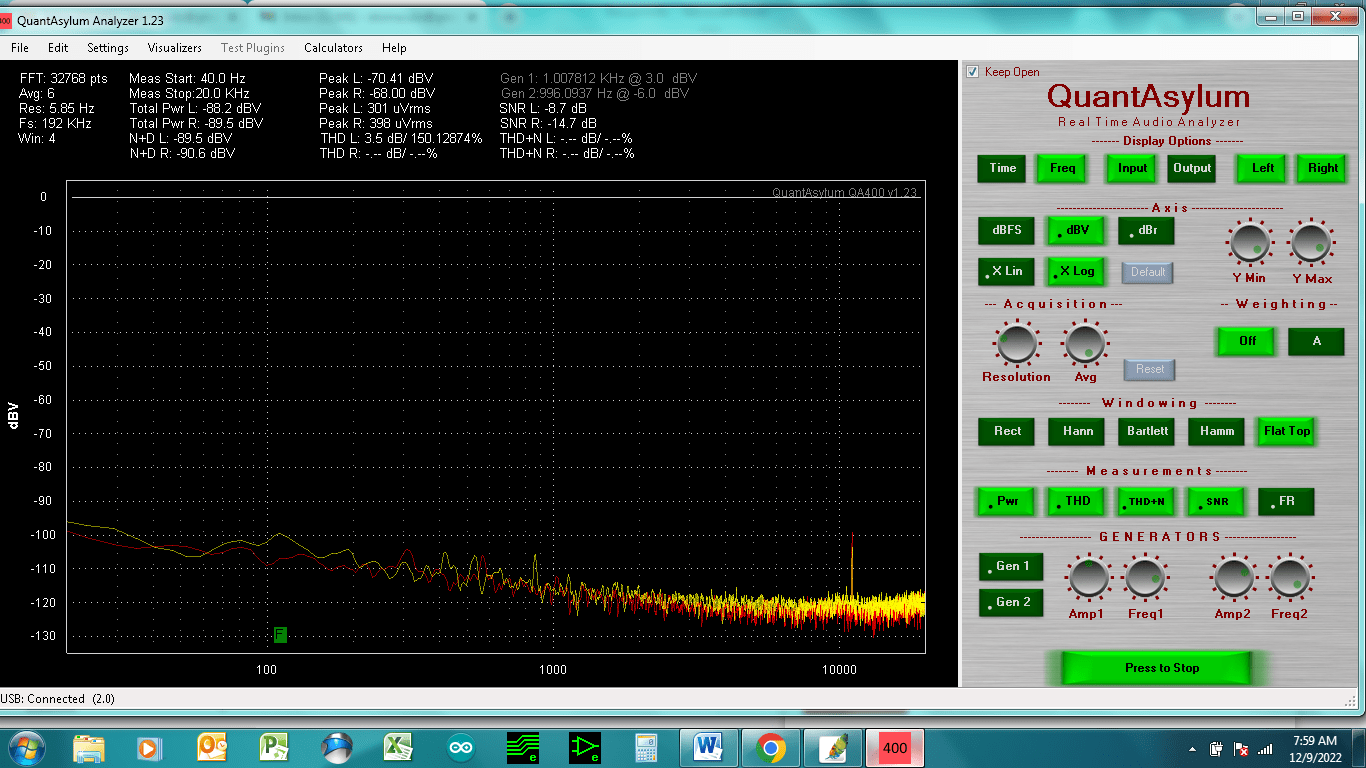This screenshot has height=768, width=1366.
Task: Open Microsoft Project taskbar icon
Action: (274, 748)
